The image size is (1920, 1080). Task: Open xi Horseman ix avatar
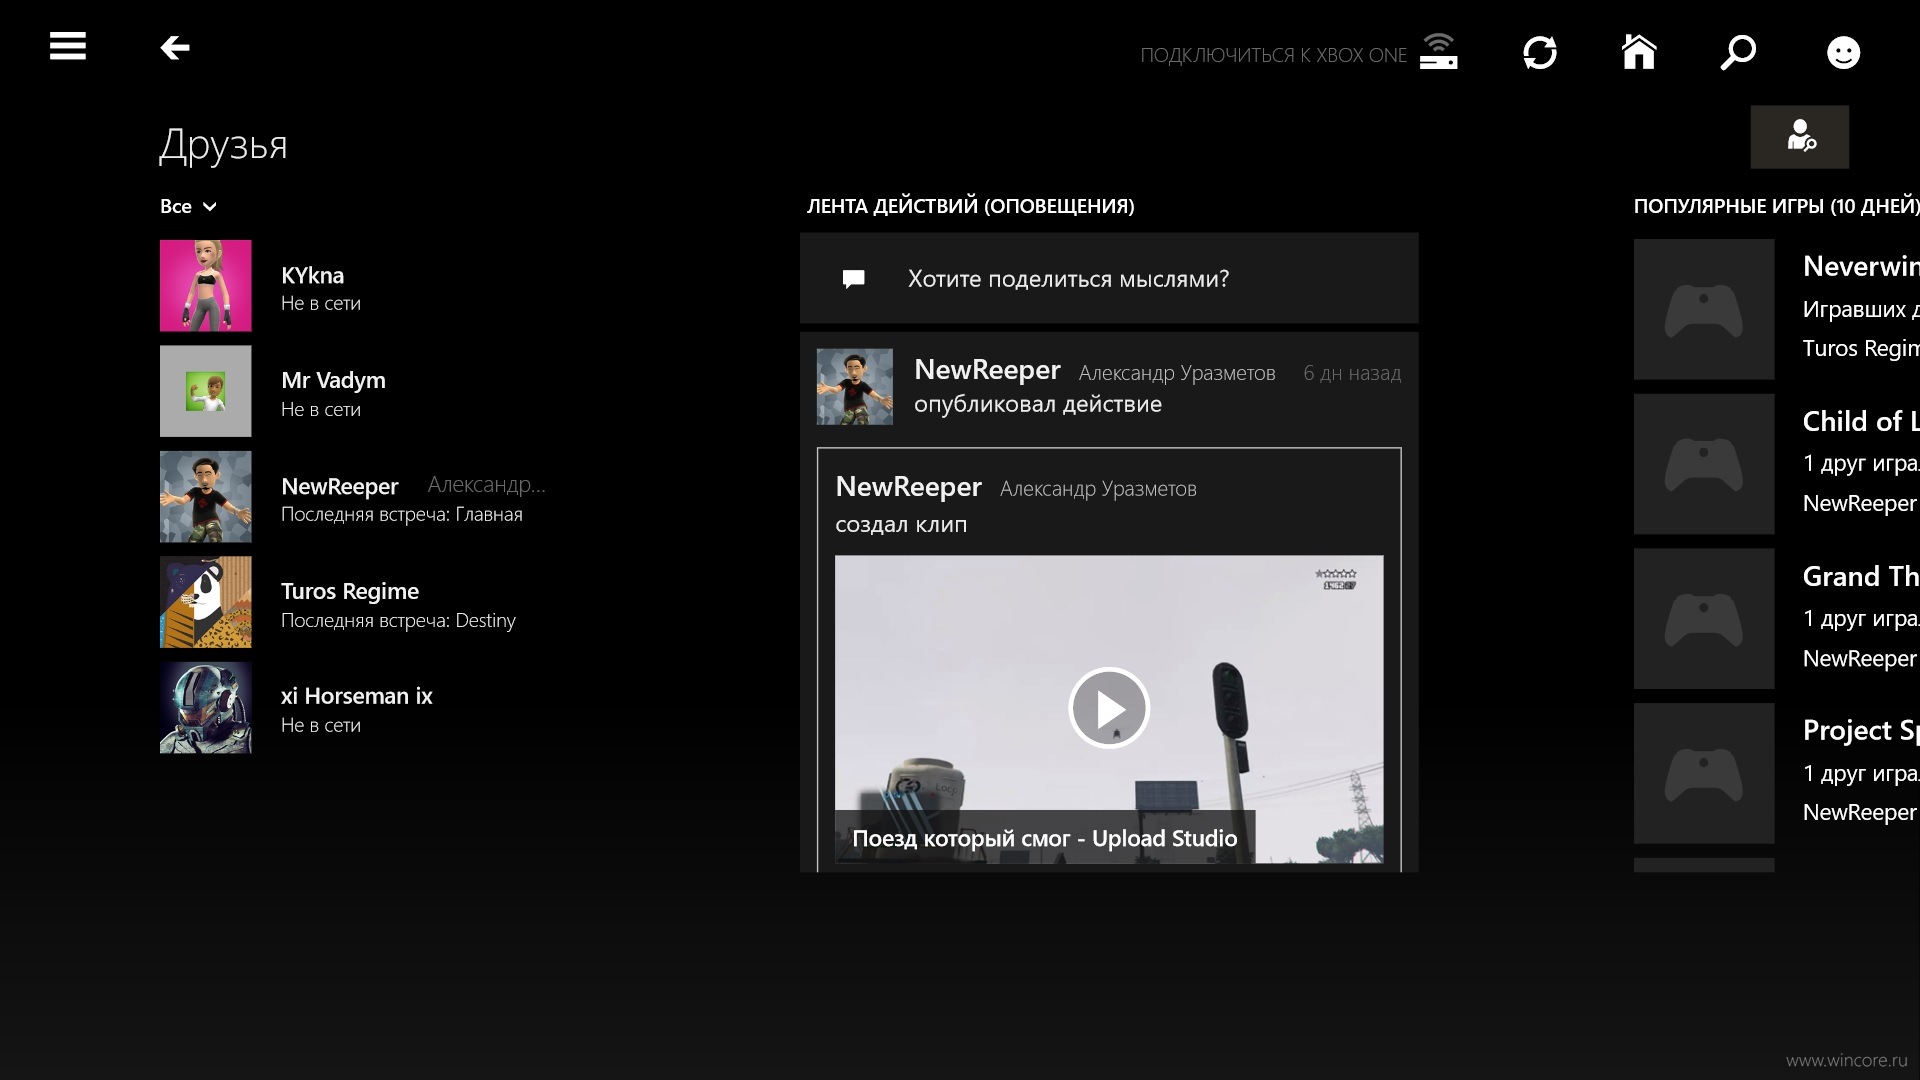(x=206, y=708)
